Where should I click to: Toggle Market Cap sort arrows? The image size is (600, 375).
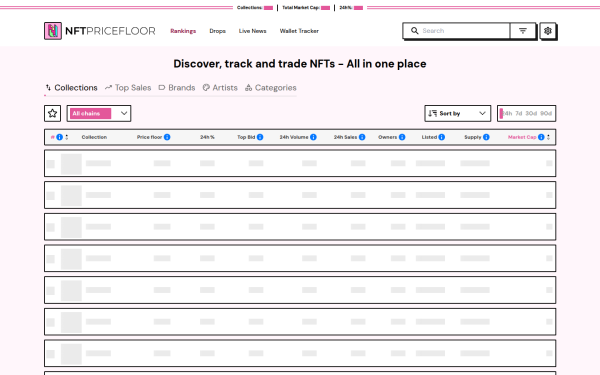pyautogui.click(x=548, y=137)
